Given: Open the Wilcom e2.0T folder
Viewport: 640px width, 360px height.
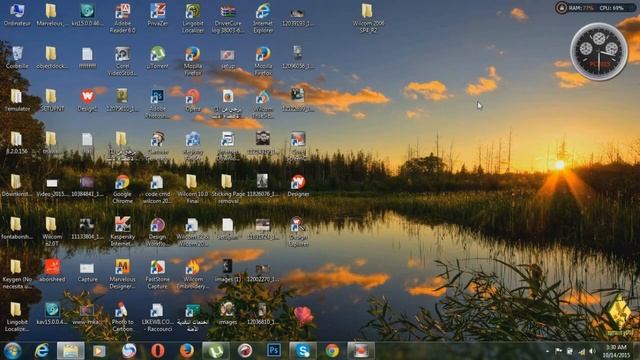Looking at the screenshot, I should 52,231.
